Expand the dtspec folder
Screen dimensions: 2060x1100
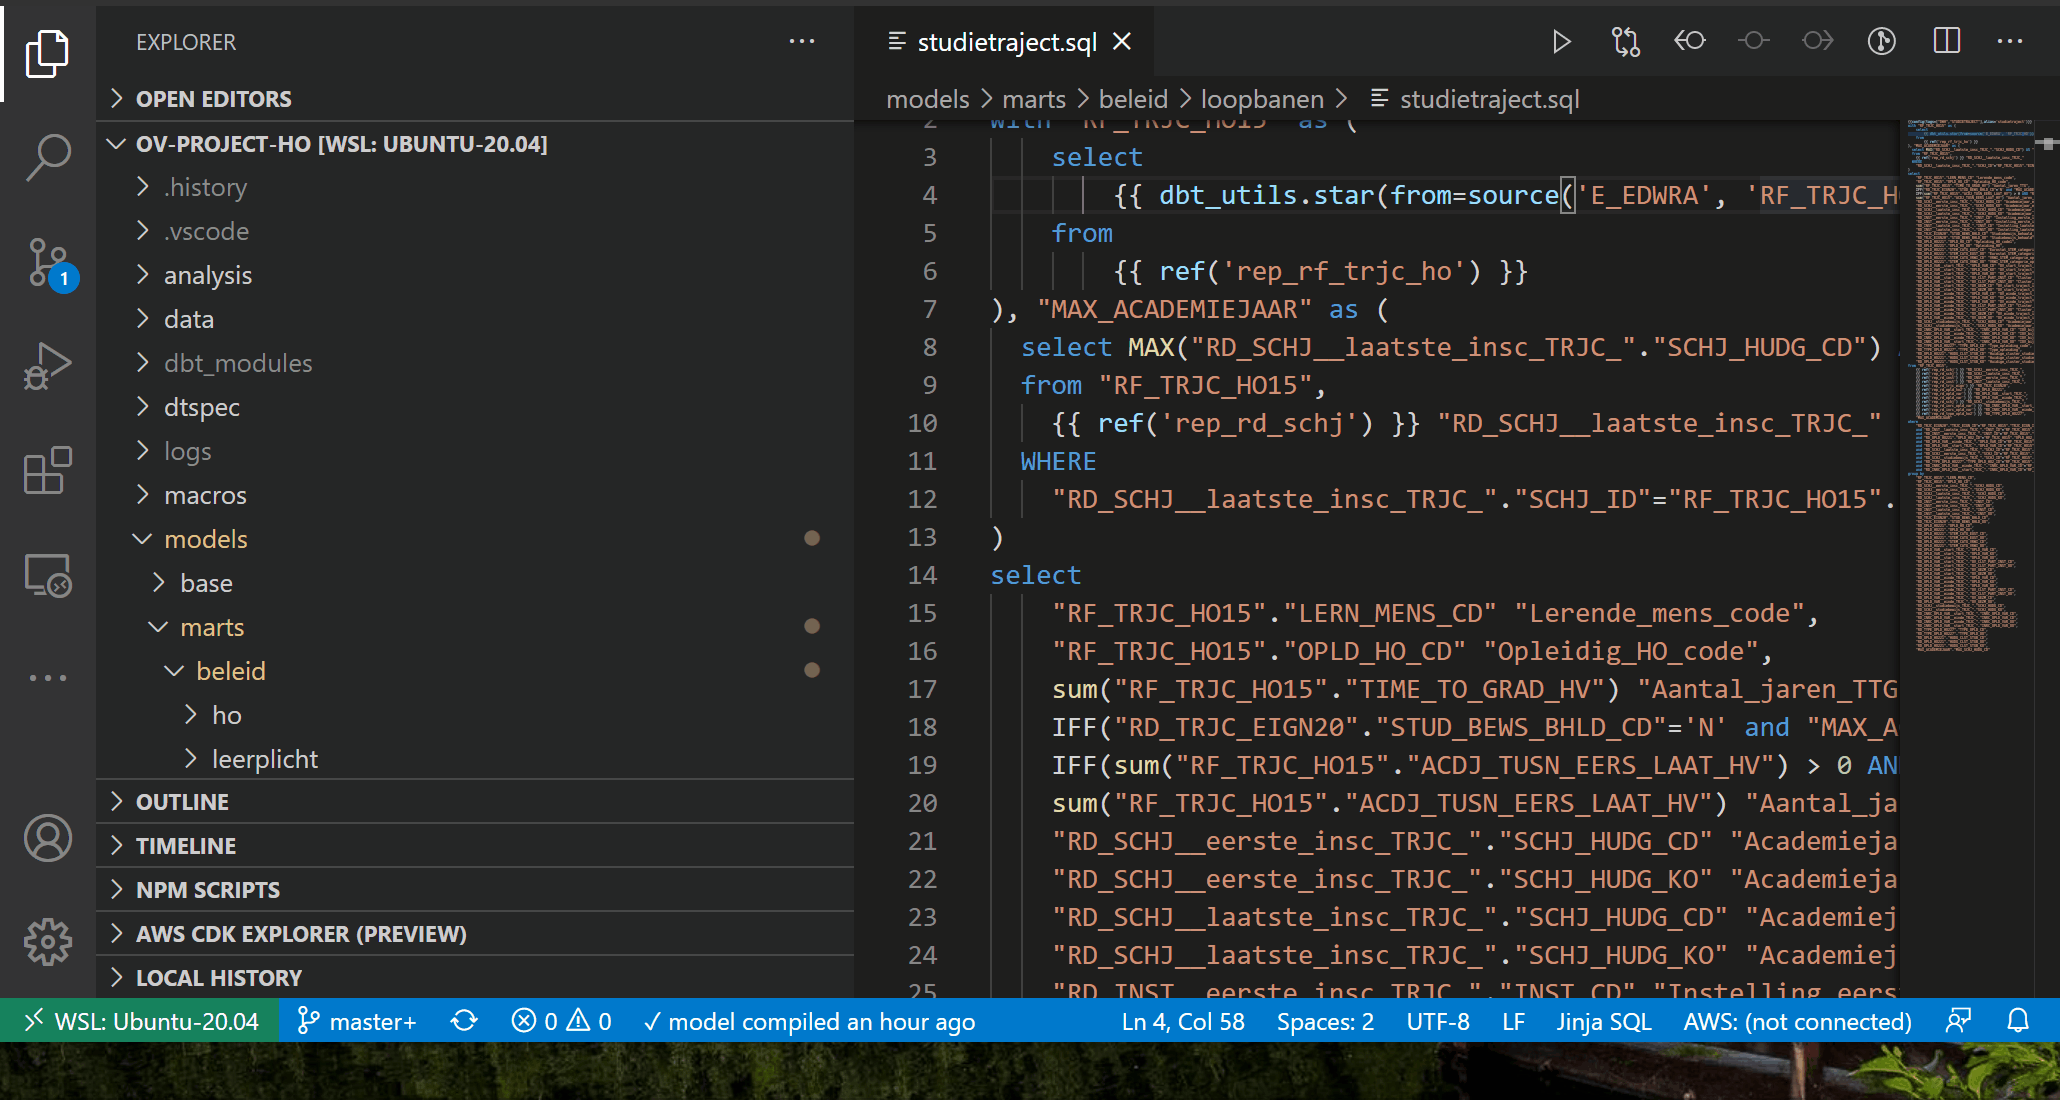pyautogui.click(x=201, y=407)
